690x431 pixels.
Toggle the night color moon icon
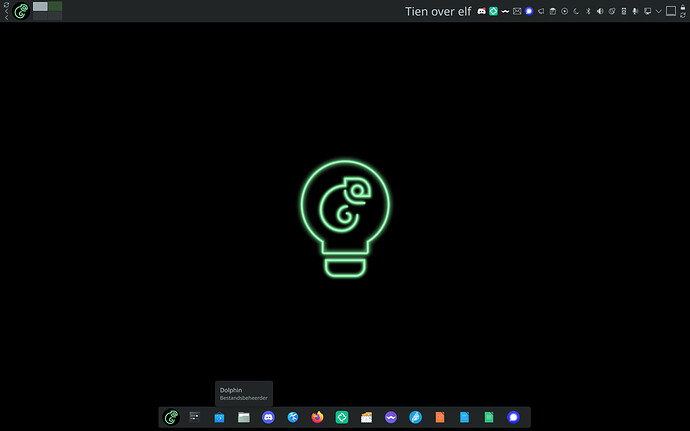576,11
